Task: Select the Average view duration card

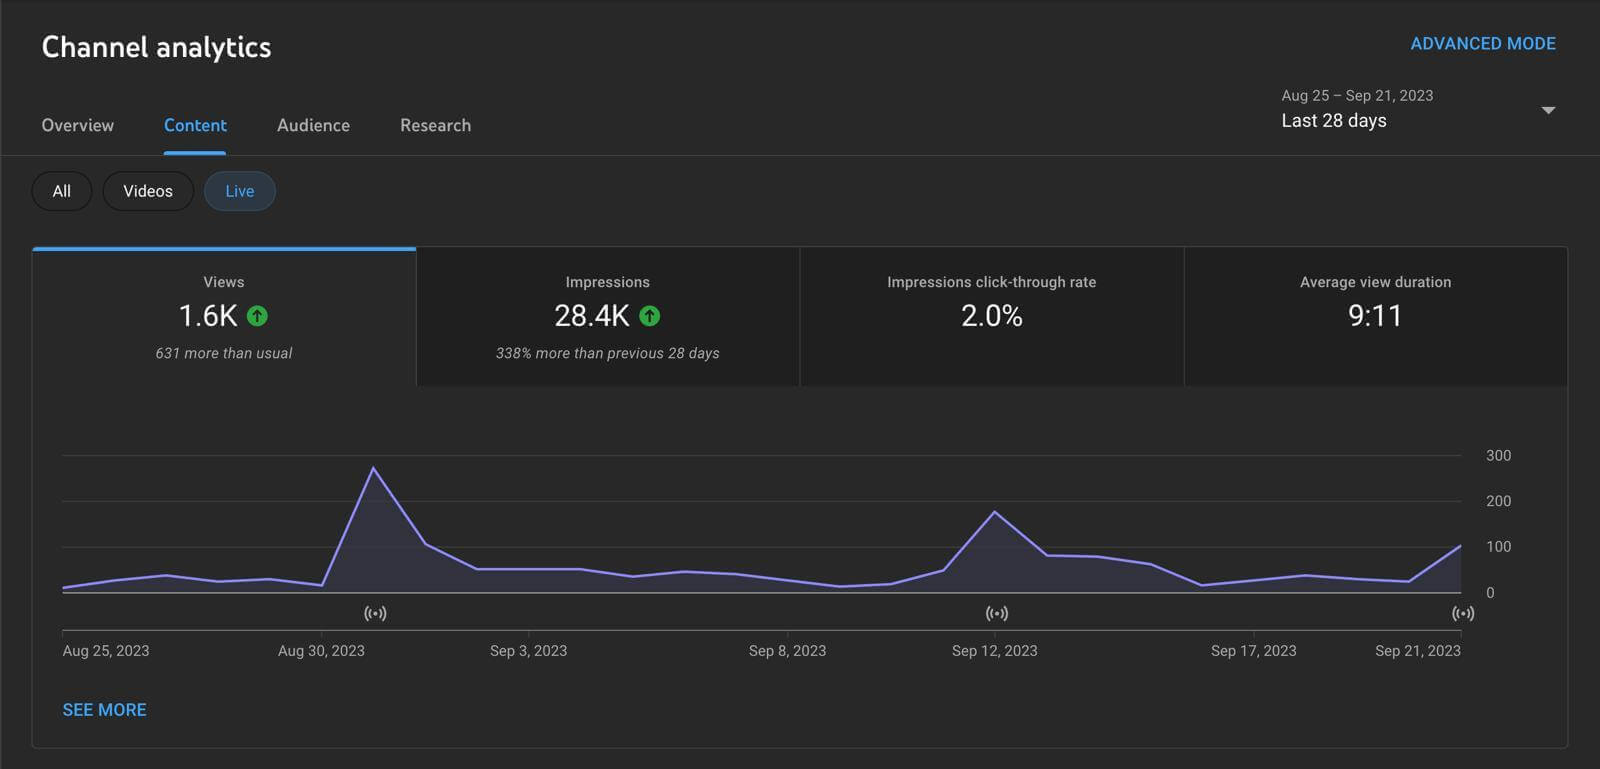Action: [x=1376, y=317]
